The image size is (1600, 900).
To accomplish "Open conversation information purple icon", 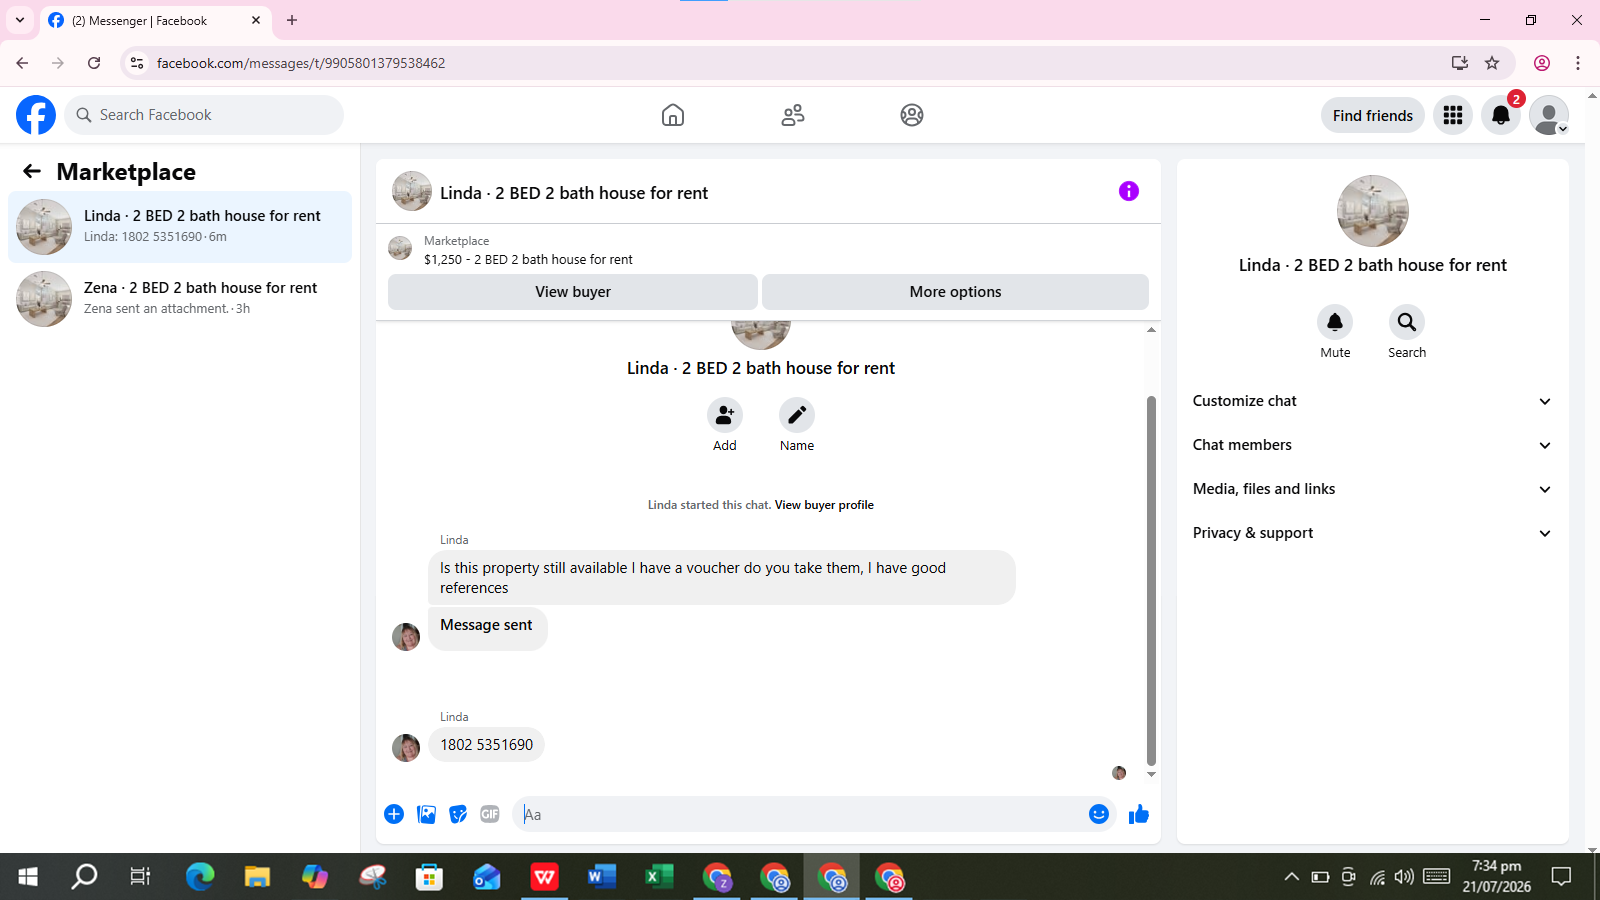I will [x=1129, y=191].
